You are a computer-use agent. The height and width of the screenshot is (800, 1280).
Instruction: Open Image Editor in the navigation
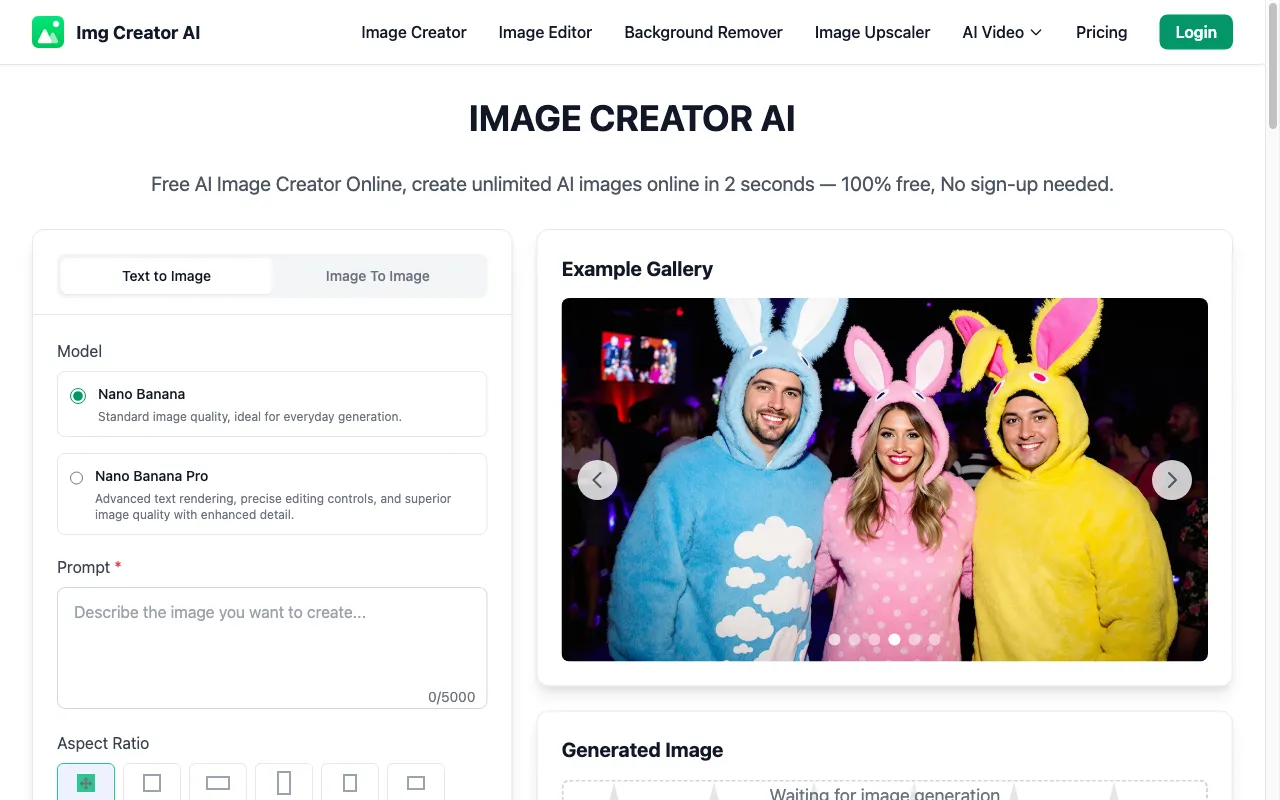(545, 32)
